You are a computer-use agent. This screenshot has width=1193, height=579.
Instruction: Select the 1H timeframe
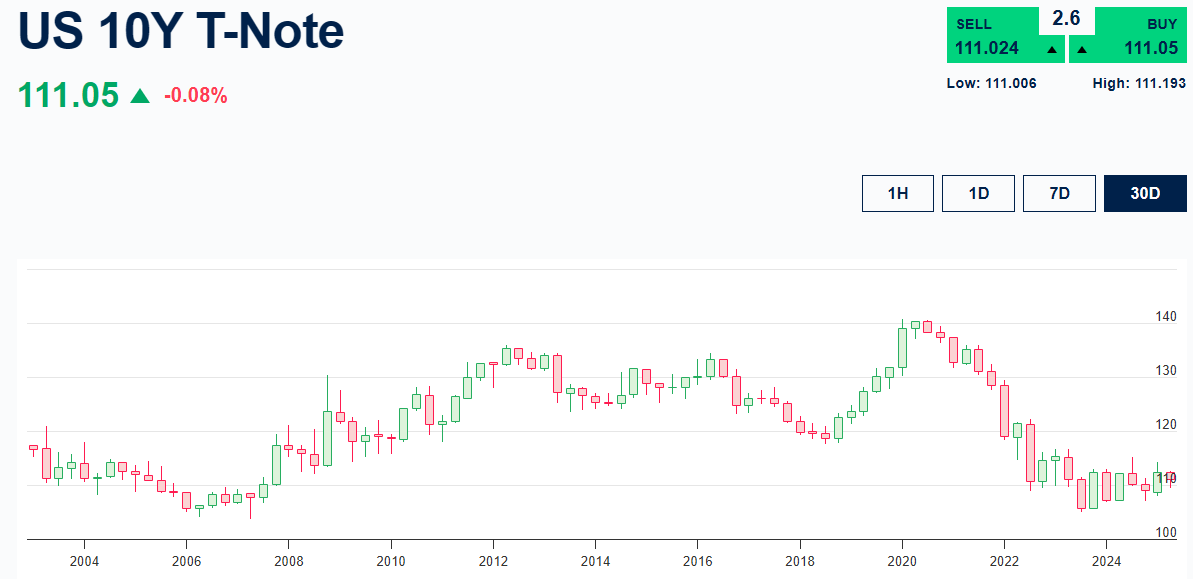click(x=897, y=193)
